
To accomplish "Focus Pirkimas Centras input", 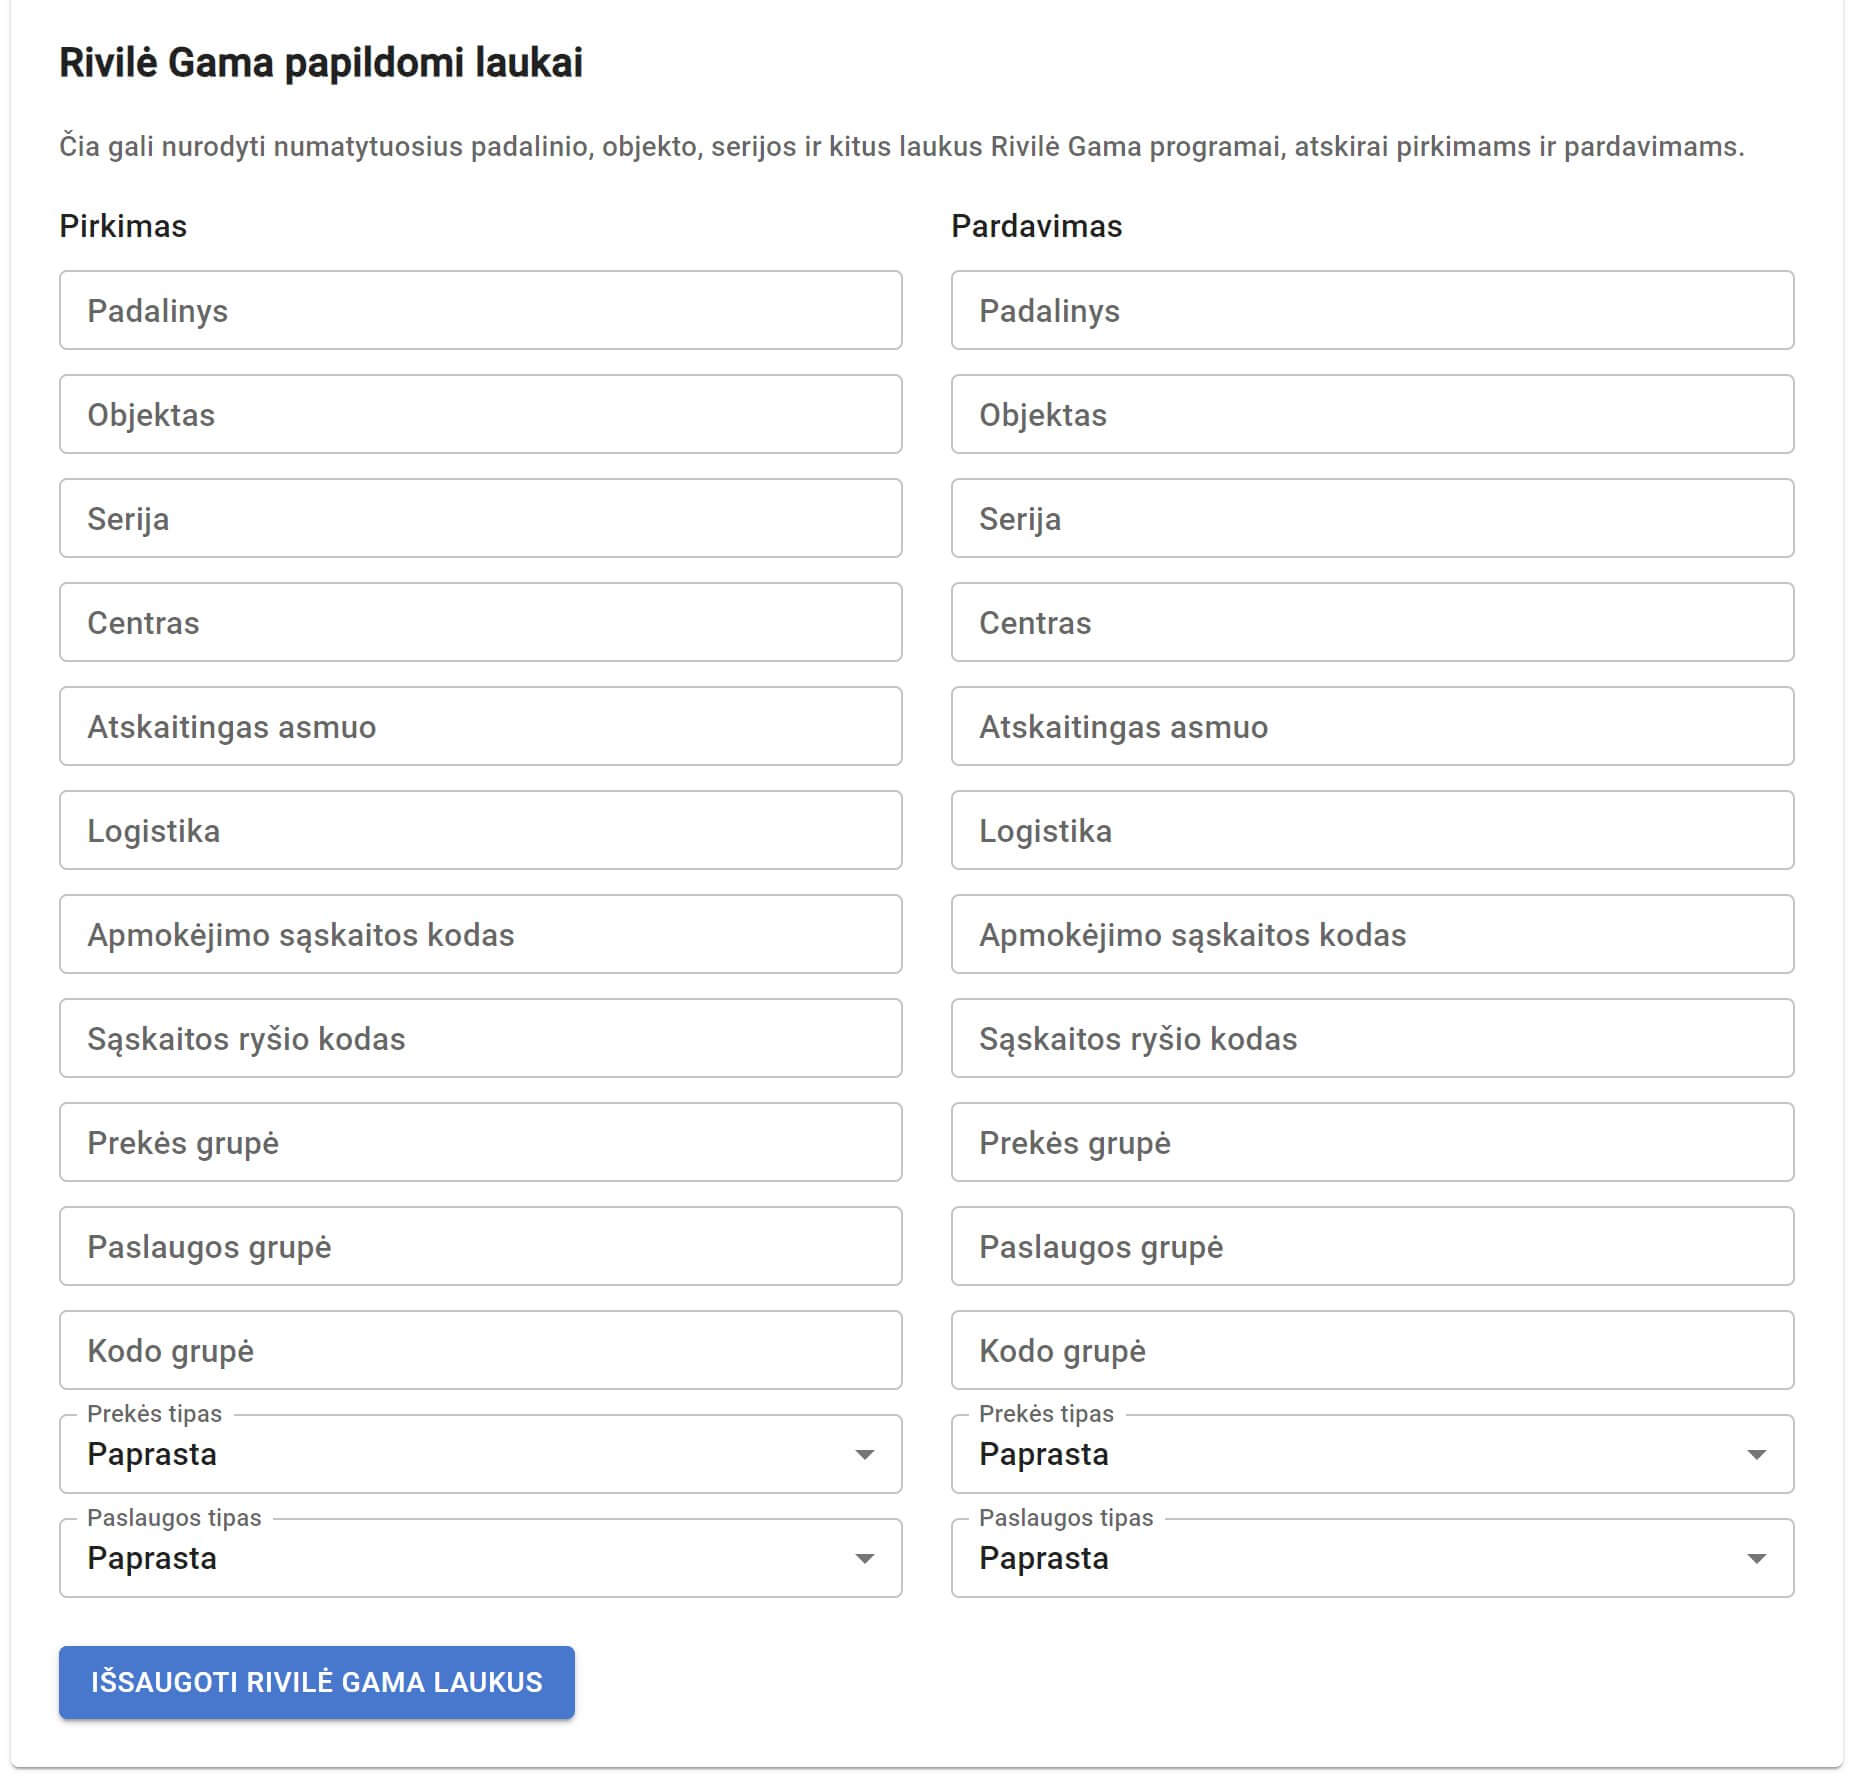I will (x=480, y=622).
